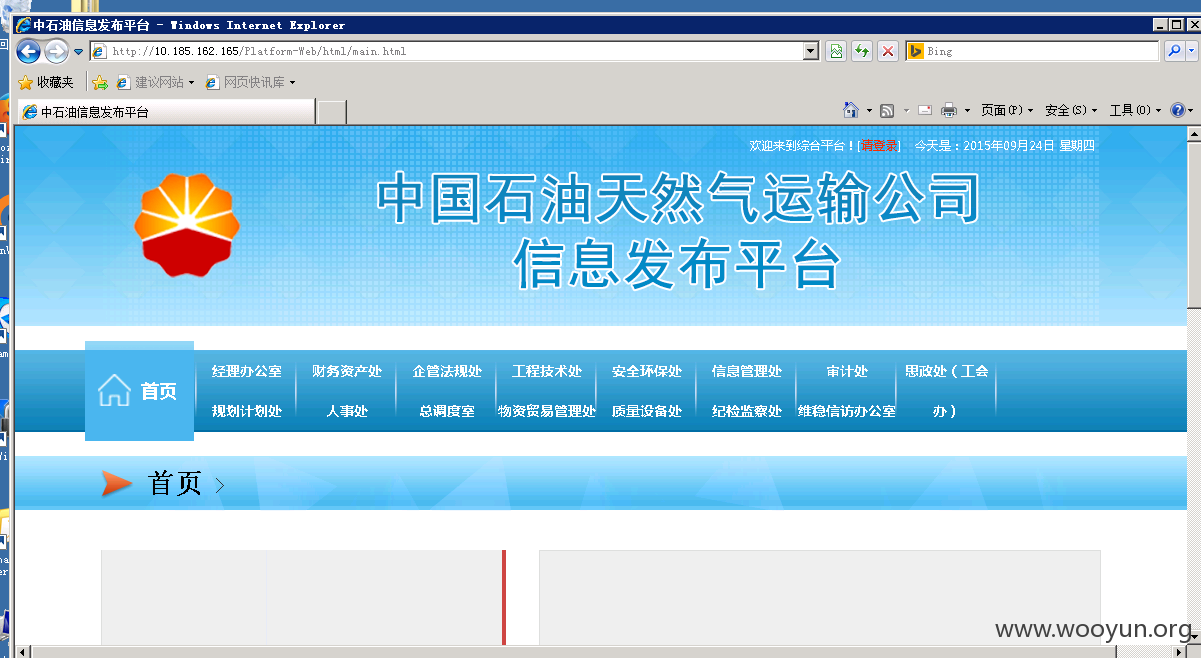
Task: Open the 安全环保处 department link
Action: coord(647,371)
